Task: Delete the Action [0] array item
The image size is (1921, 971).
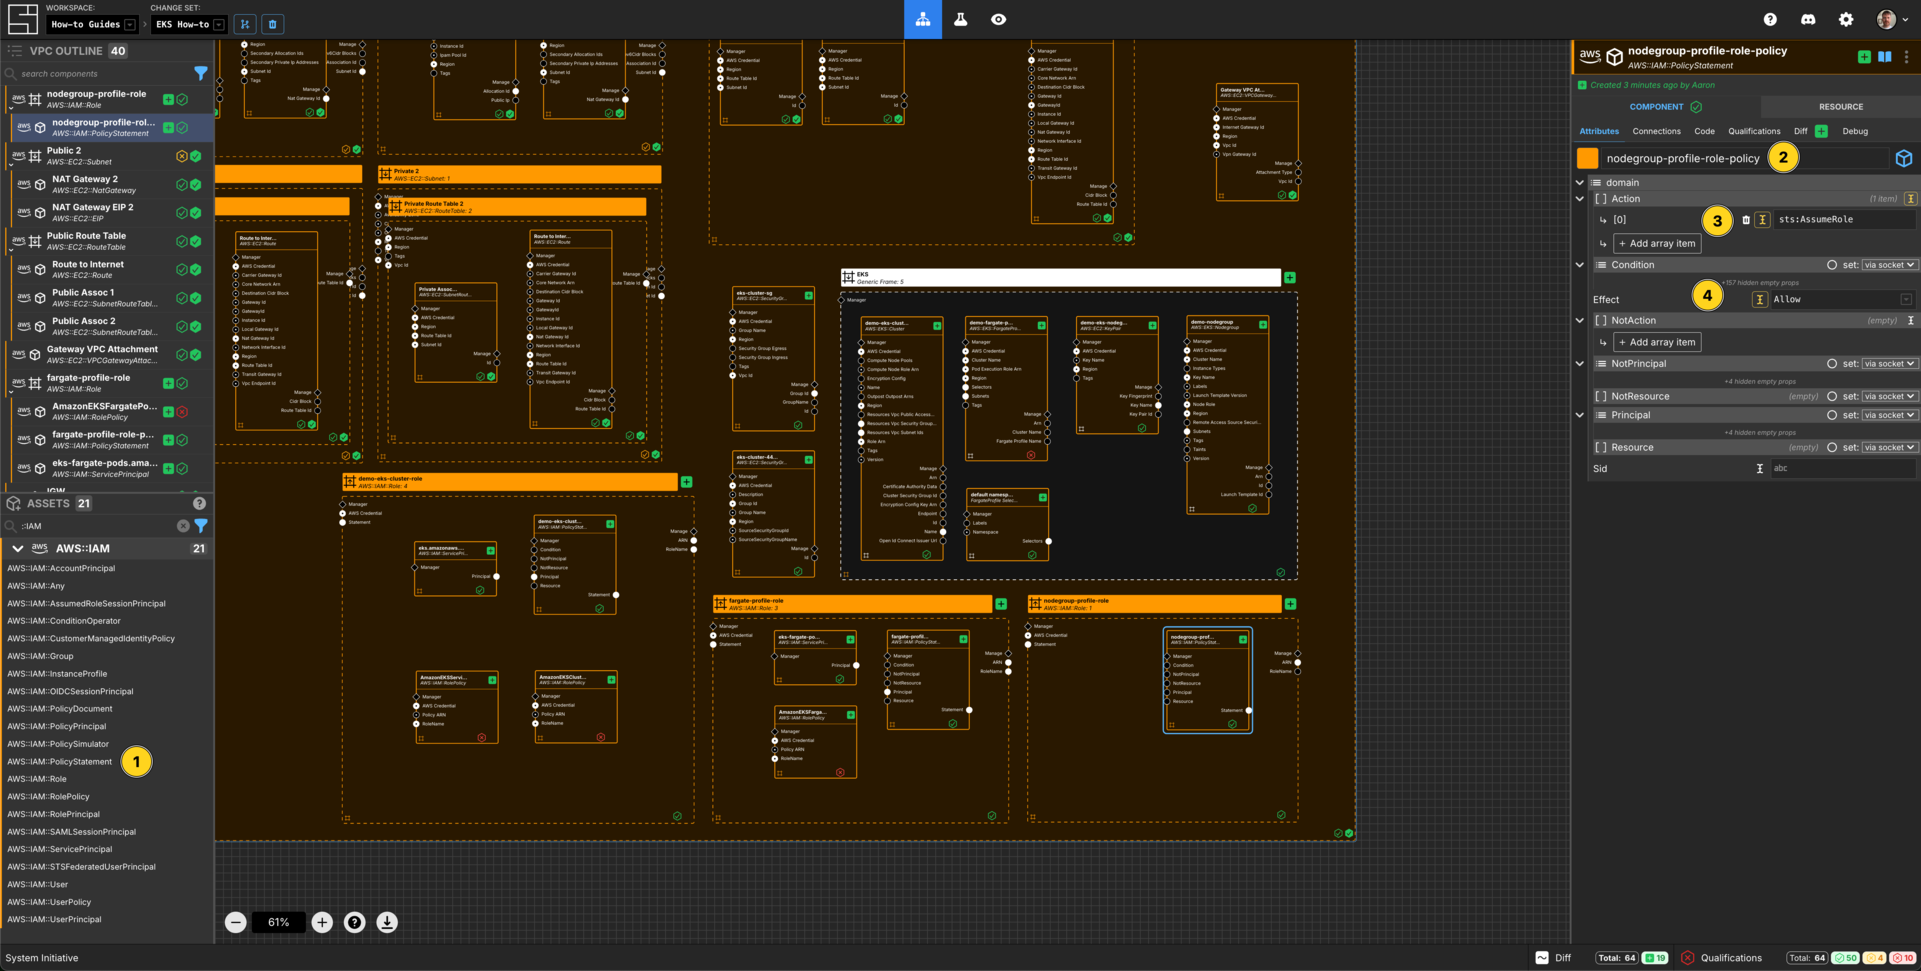Action: [x=1746, y=220]
